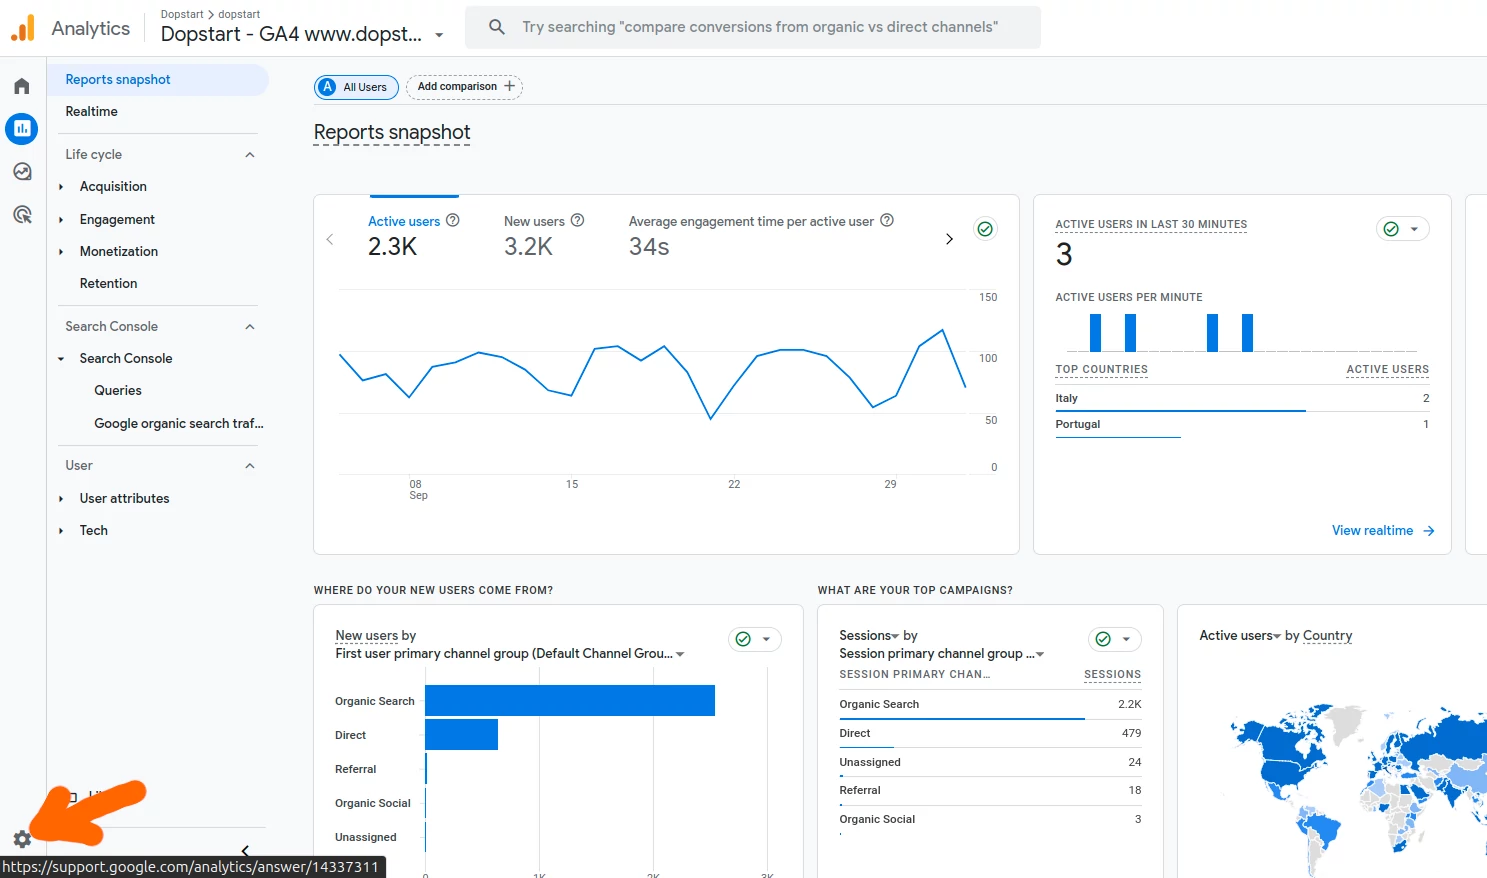The width and height of the screenshot is (1487, 878).
Task: Click help icon next to Active users
Action: coord(453,220)
